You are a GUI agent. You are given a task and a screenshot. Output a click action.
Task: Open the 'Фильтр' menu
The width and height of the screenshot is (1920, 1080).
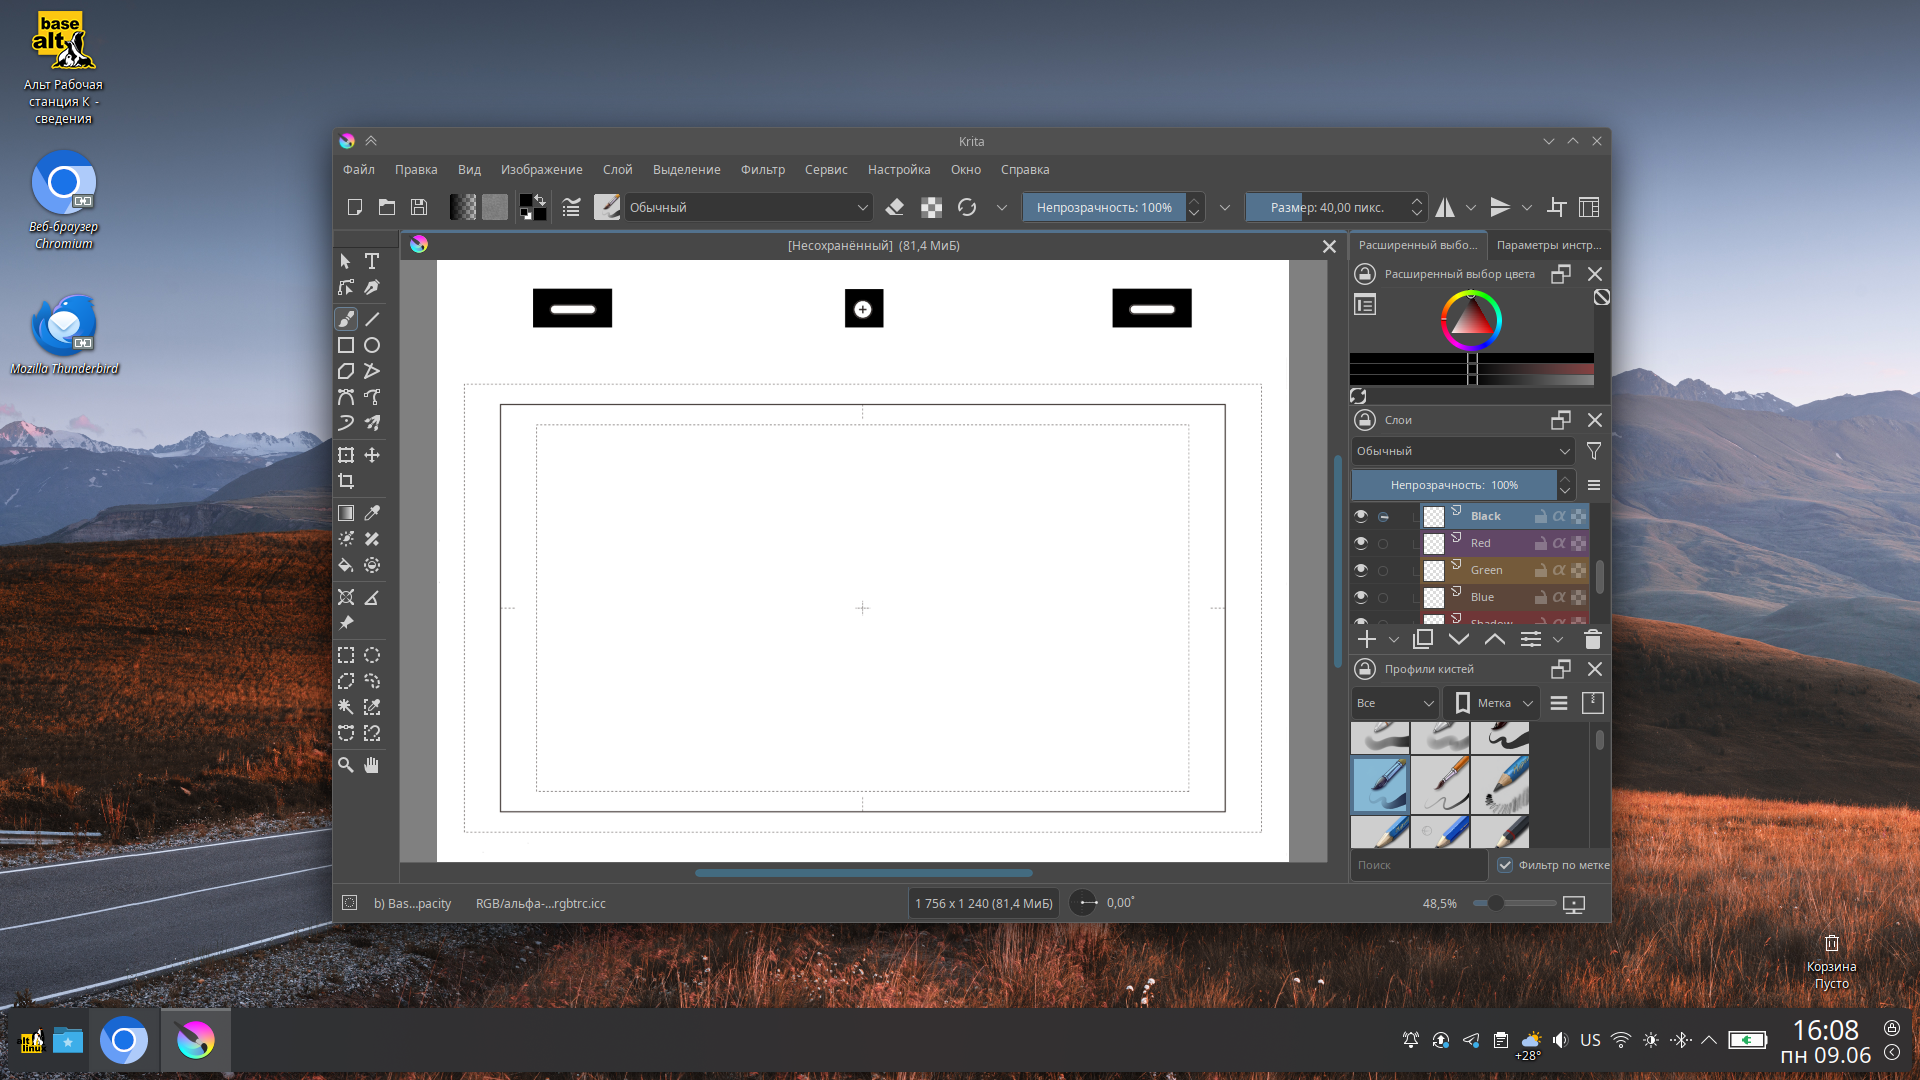pos(762,169)
